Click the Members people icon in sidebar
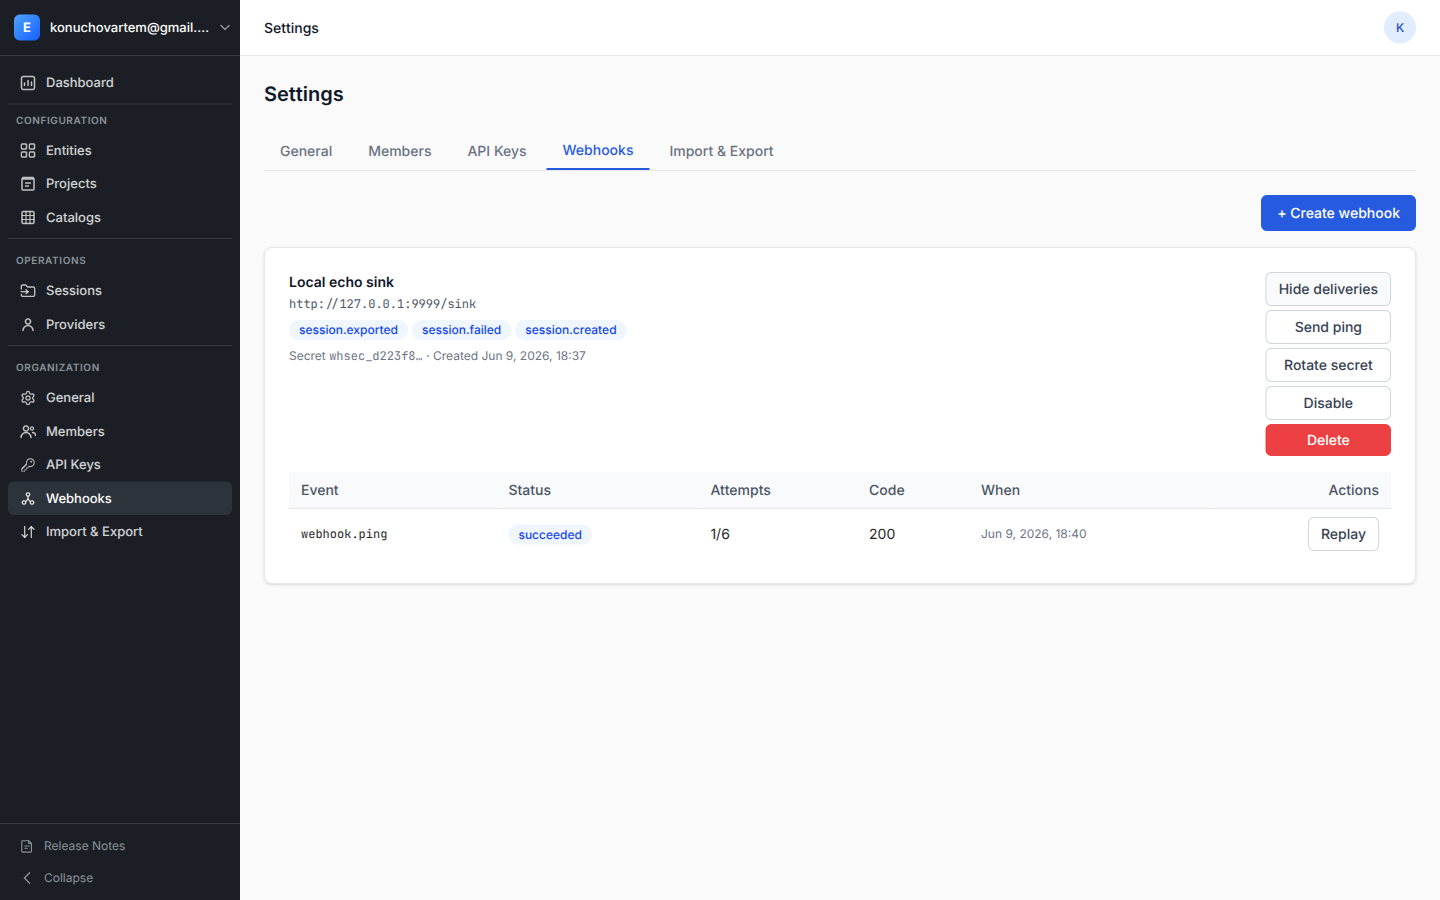Screen dimensions: 1440x900 [28, 432]
